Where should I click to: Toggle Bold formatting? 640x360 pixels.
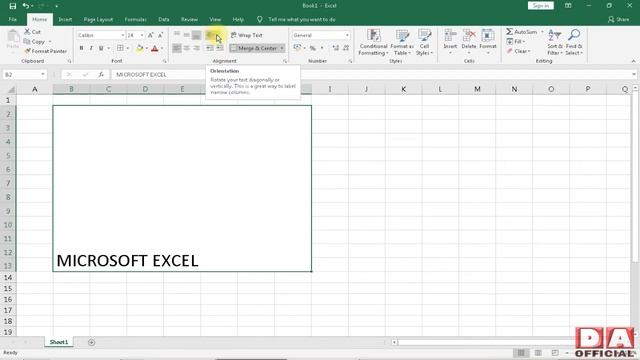click(x=82, y=48)
